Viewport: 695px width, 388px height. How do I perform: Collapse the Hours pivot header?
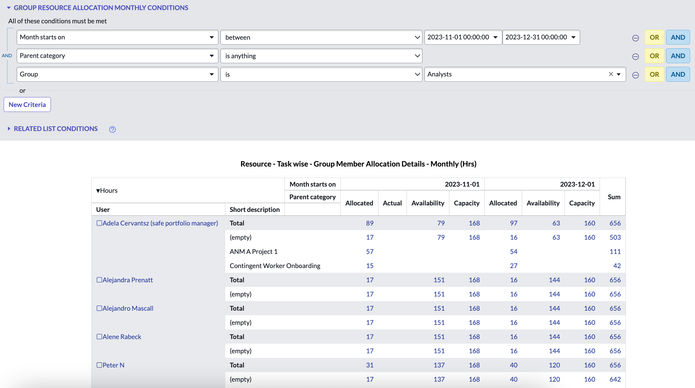click(98, 191)
